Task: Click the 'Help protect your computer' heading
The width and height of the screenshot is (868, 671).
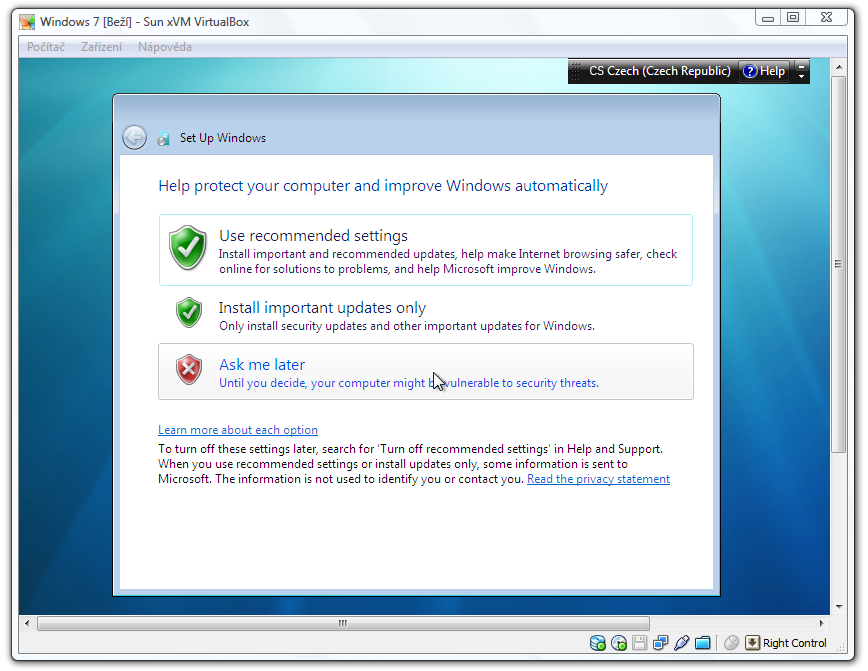Action: click(383, 185)
